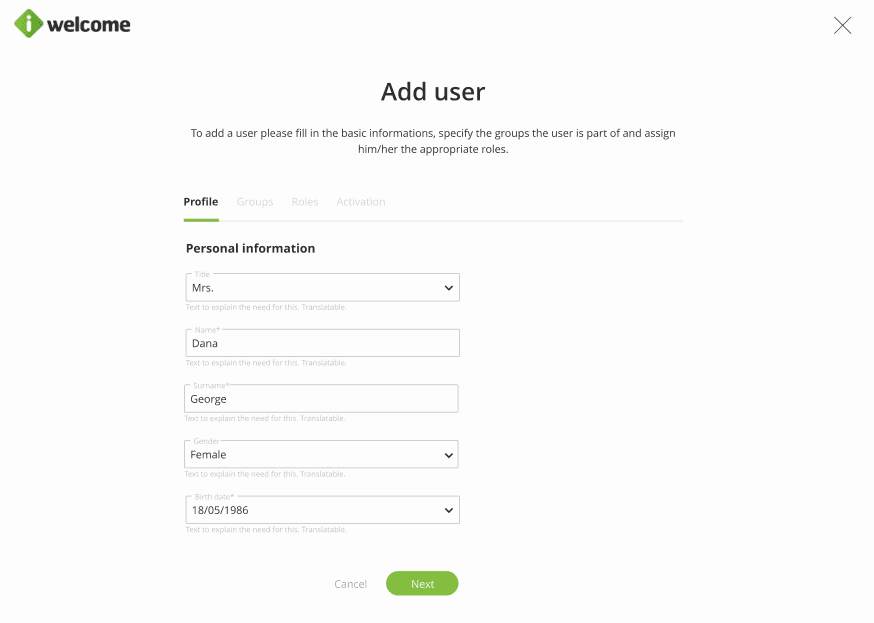Focus the Name field containing Dana
This screenshot has width=874, height=623.
(x=322, y=344)
